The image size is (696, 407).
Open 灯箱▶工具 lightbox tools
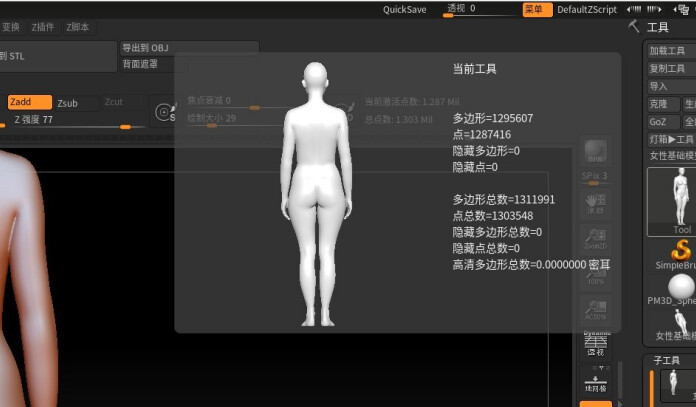pos(671,139)
